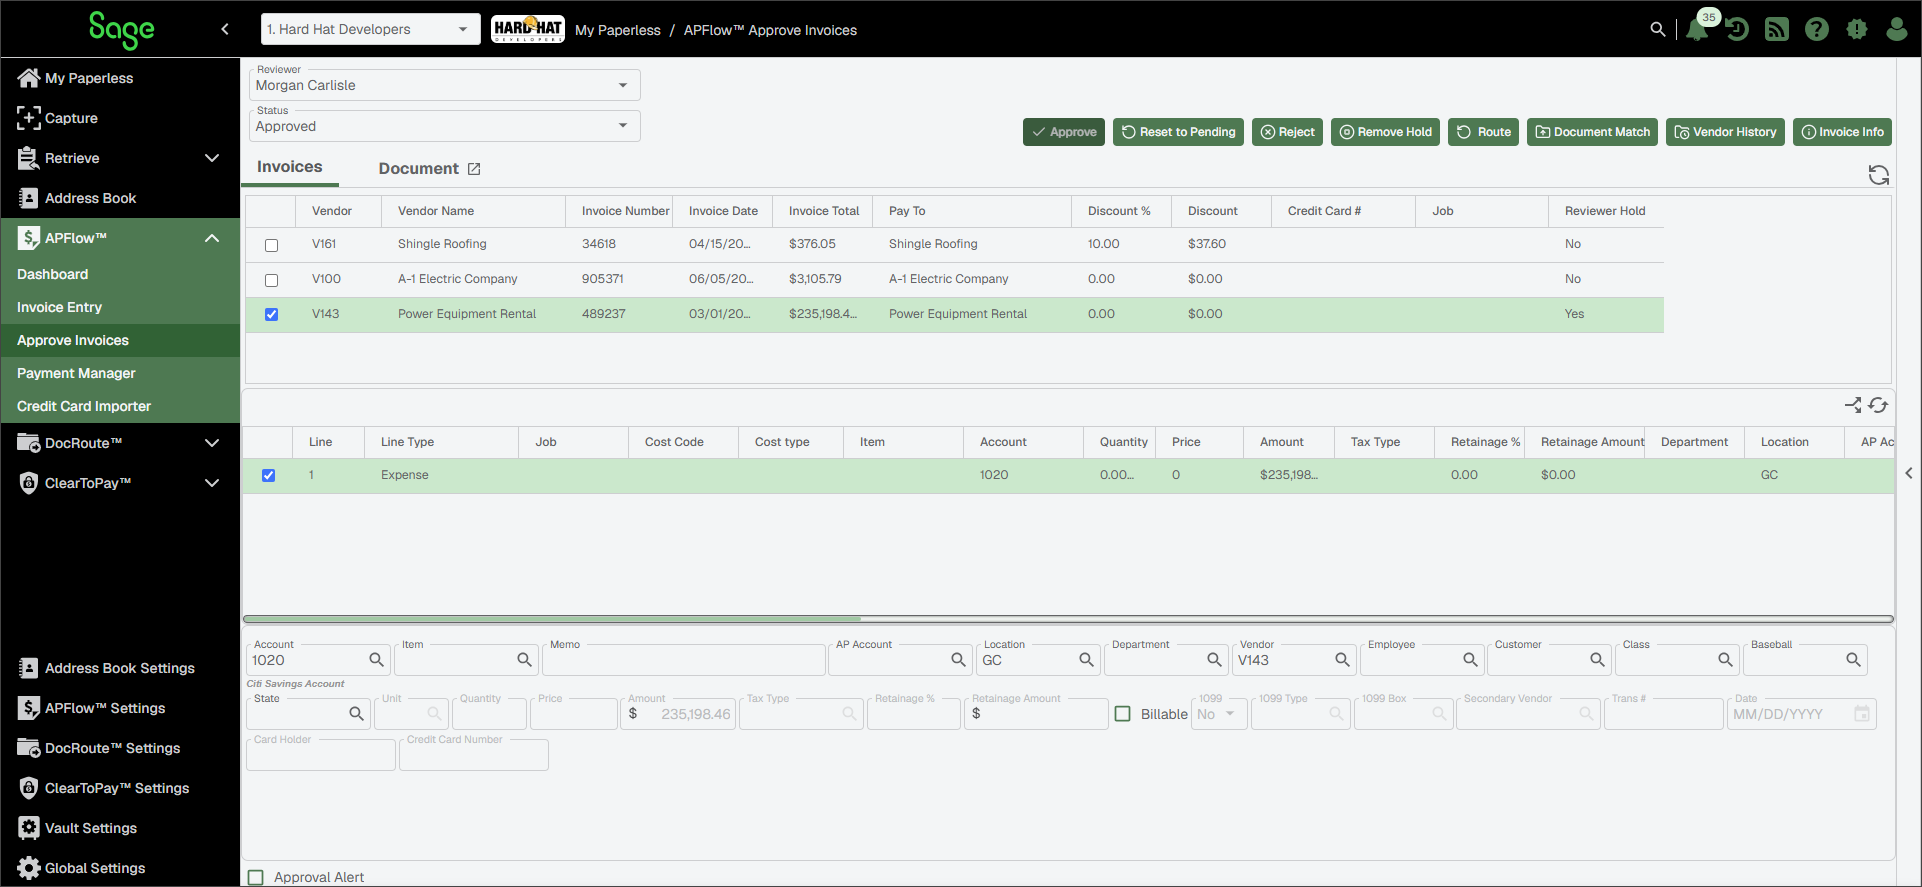Open the Employee lookup magnifier
The width and height of the screenshot is (1922, 887).
click(1470, 660)
